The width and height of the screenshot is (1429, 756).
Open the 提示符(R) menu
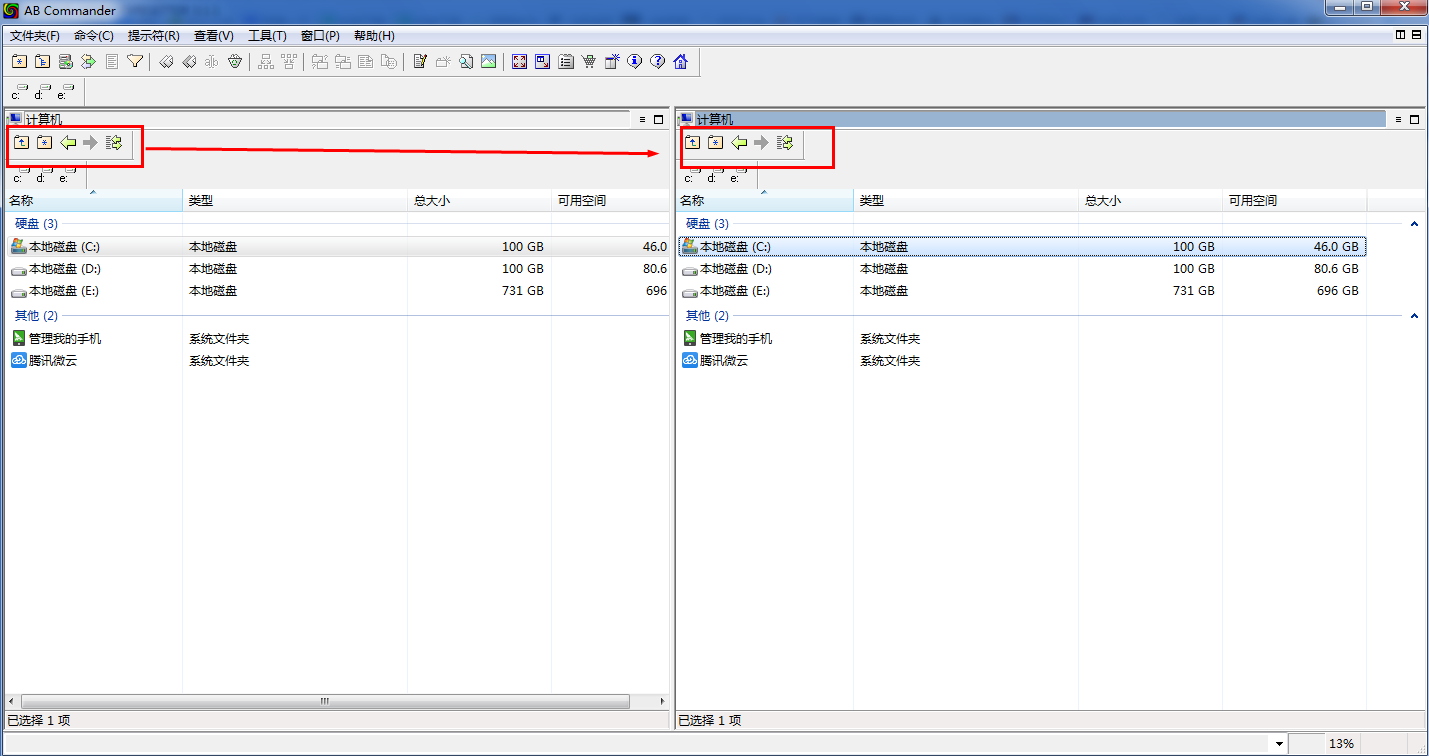pos(154,36)
